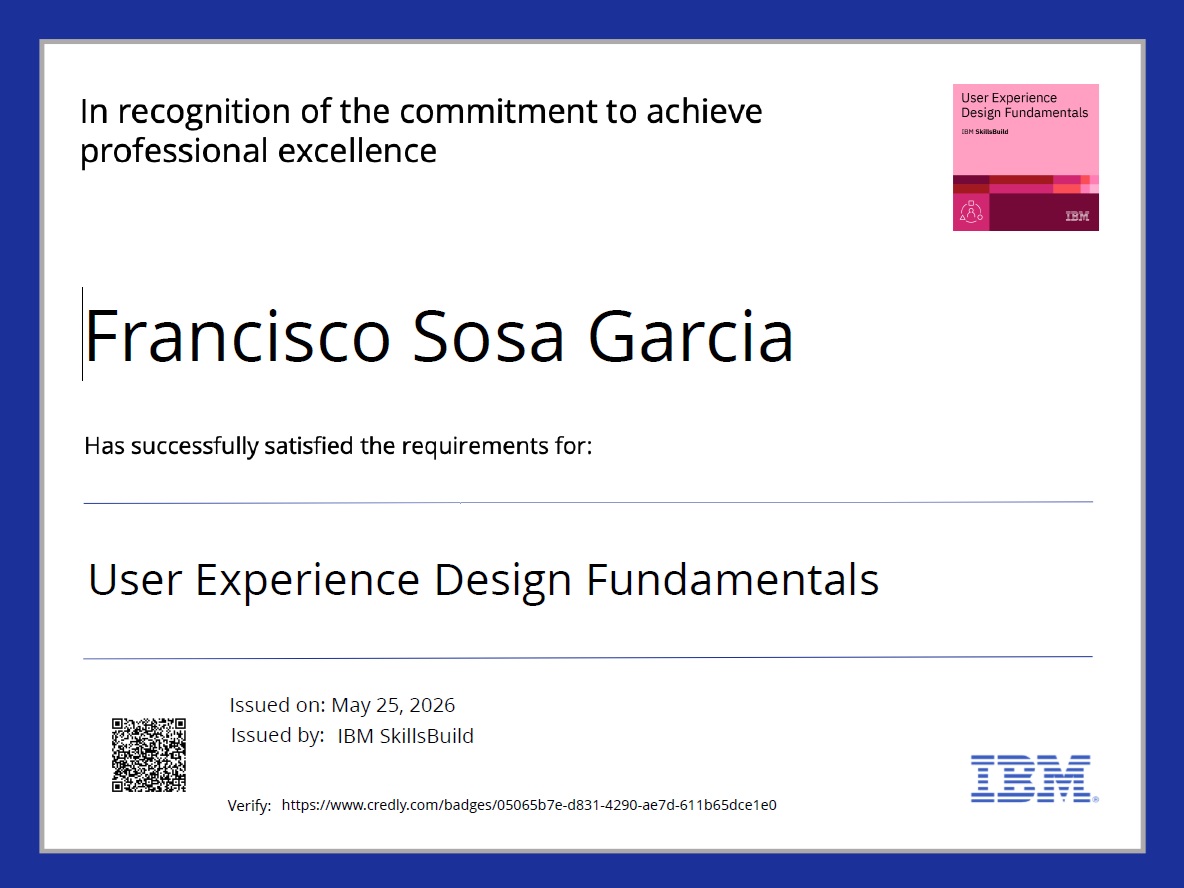
Task: Click the Issued on May 25, 2026 text
Action: pyautogui.click(x=342, y=705)
